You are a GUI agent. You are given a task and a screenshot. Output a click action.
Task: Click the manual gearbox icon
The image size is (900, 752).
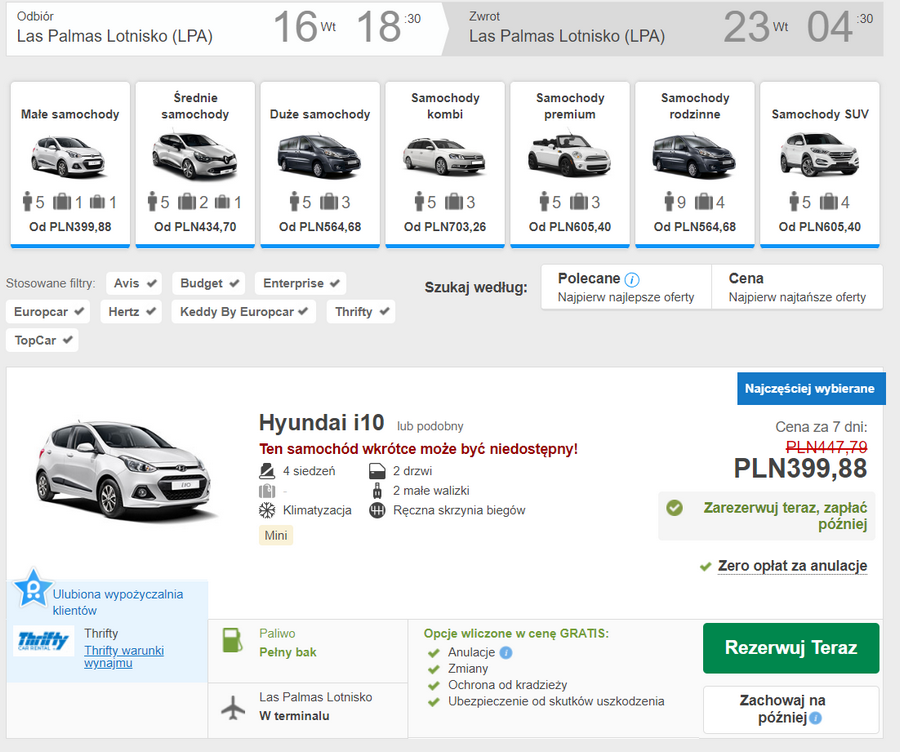(x=377, y=510)
